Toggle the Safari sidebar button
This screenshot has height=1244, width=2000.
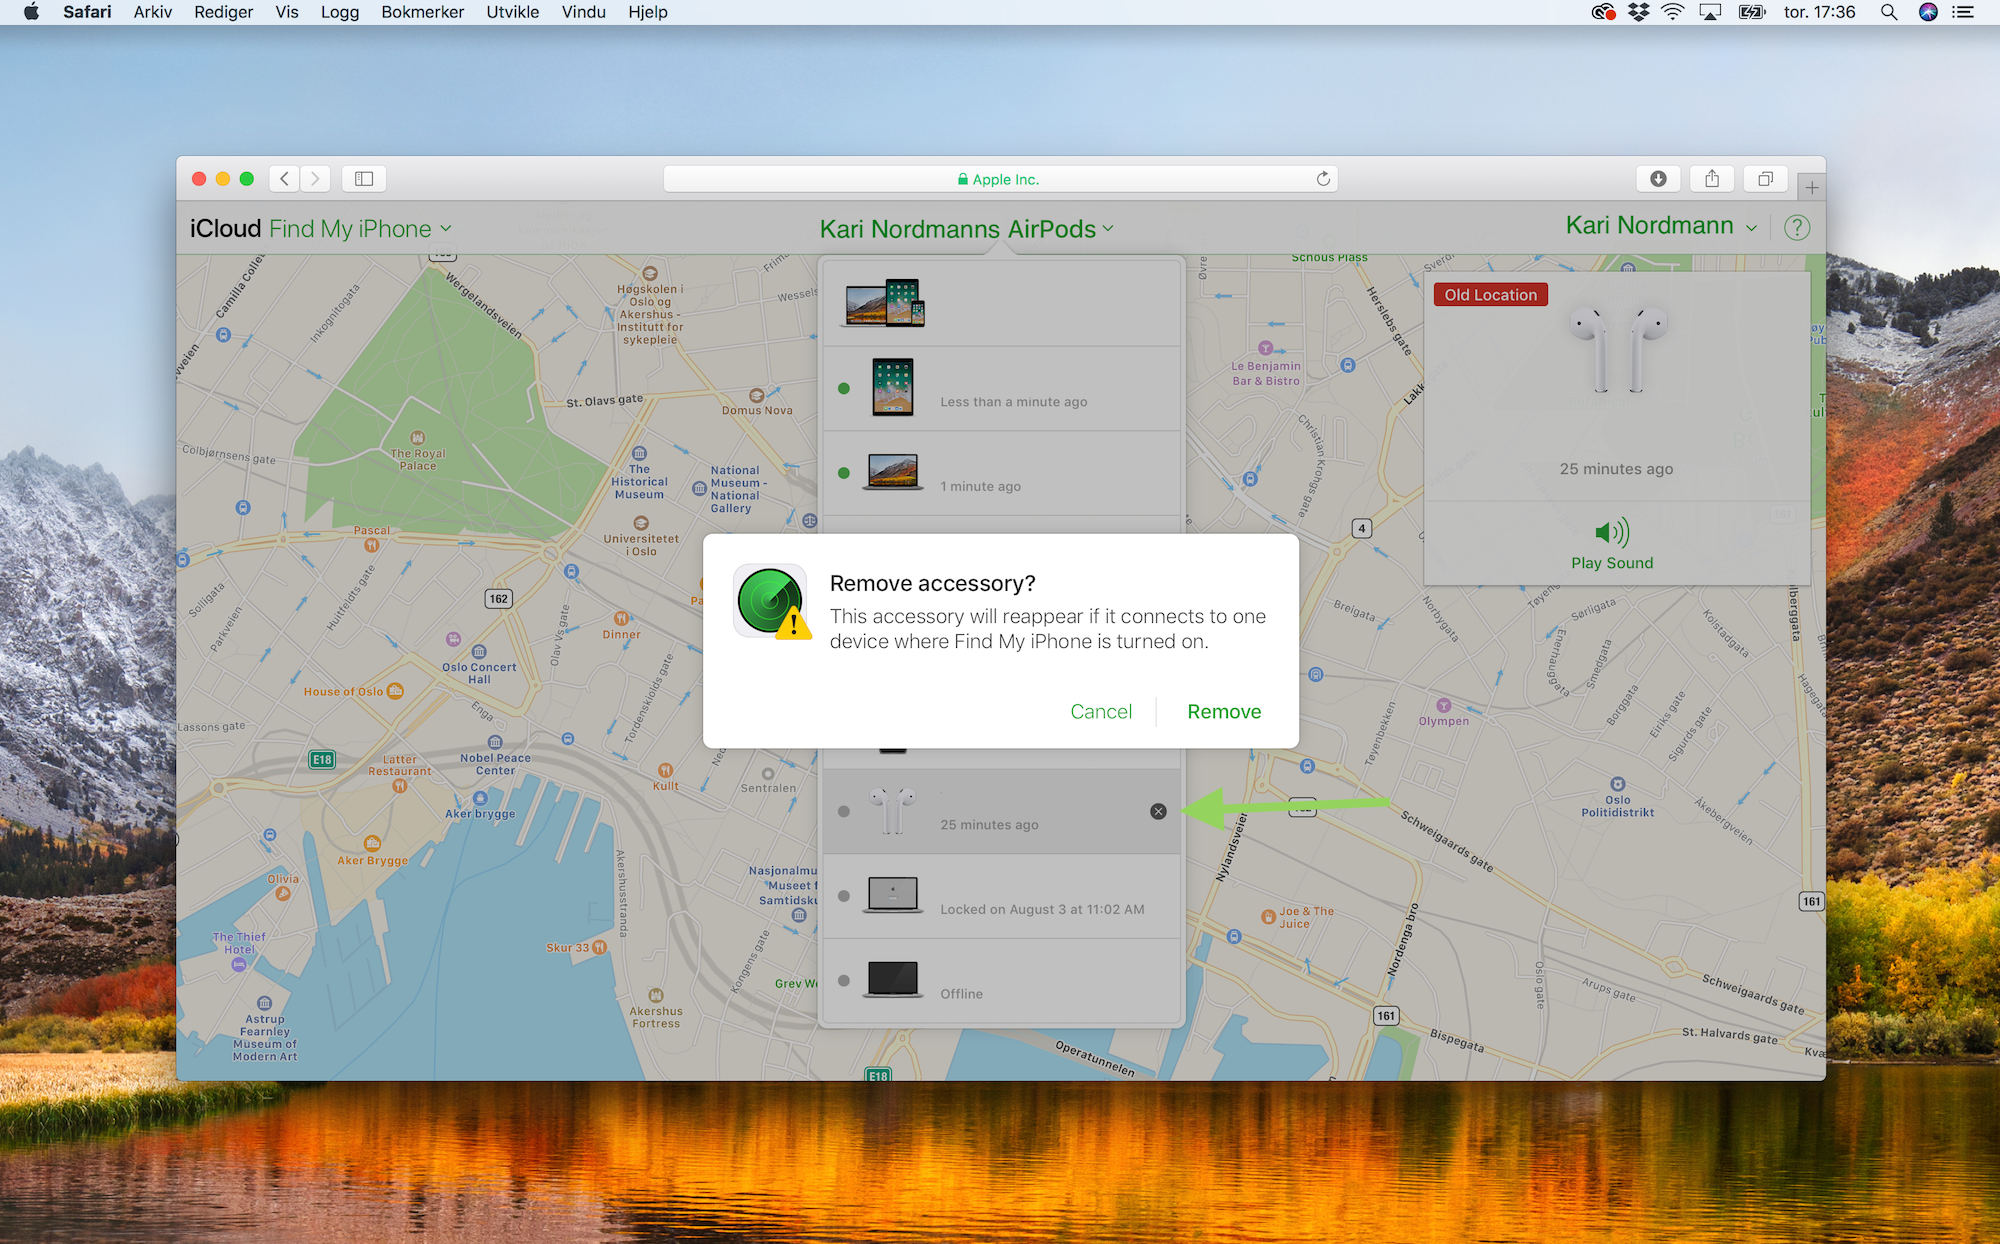[x=364, y=179]
